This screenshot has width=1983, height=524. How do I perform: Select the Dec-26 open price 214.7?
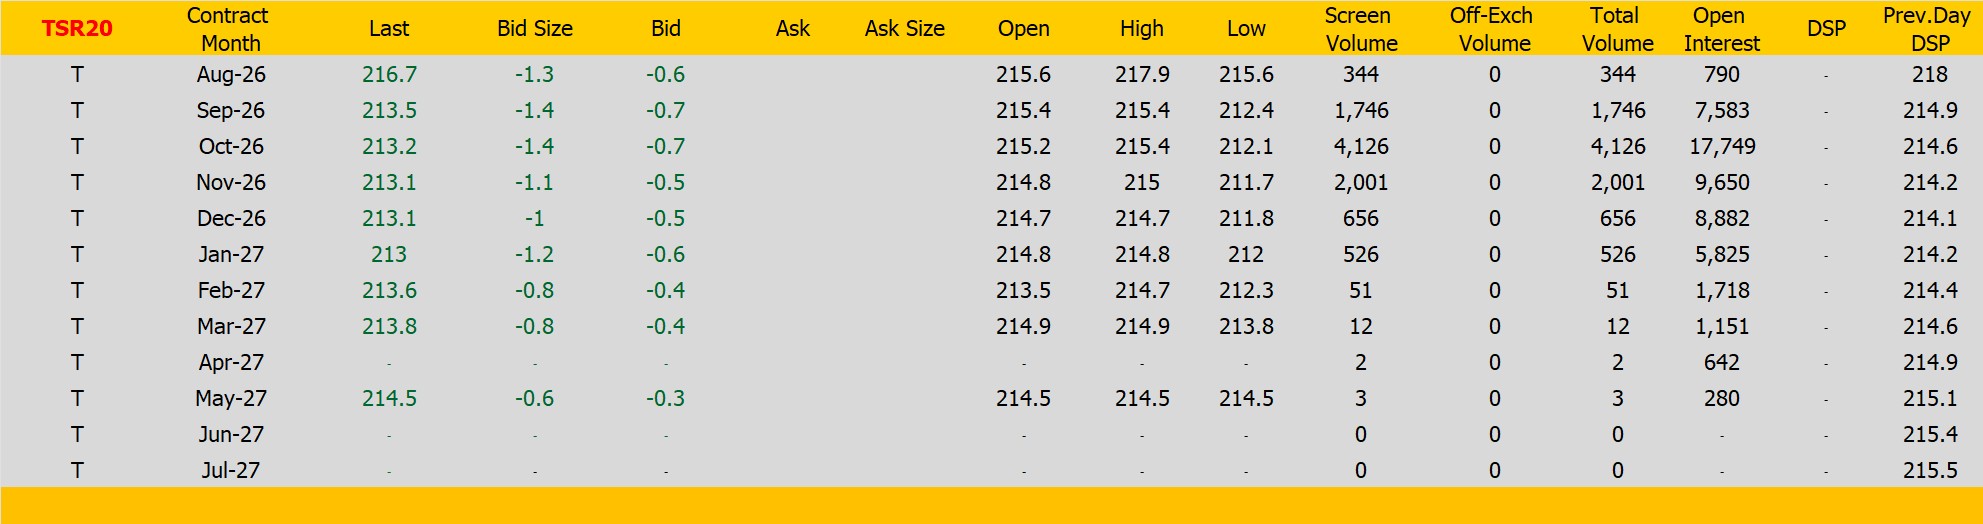pyautogui.click(x=1023, y=218)
